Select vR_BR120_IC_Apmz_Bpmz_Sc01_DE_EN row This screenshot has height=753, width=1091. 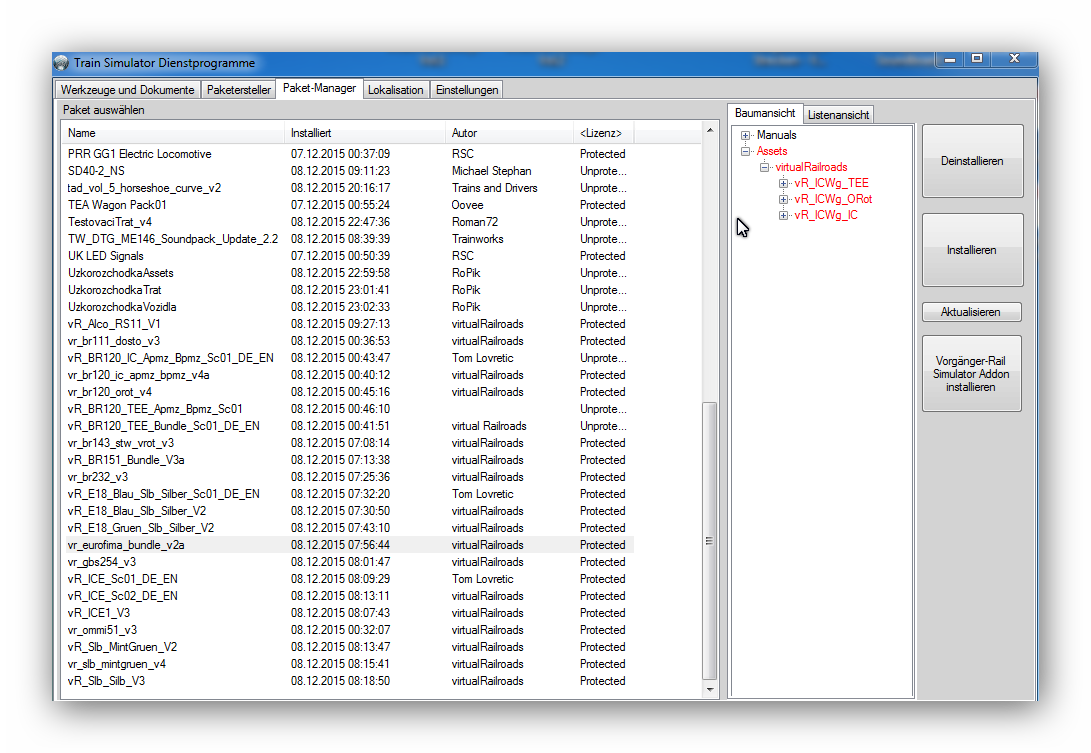(x=348, y=358)
